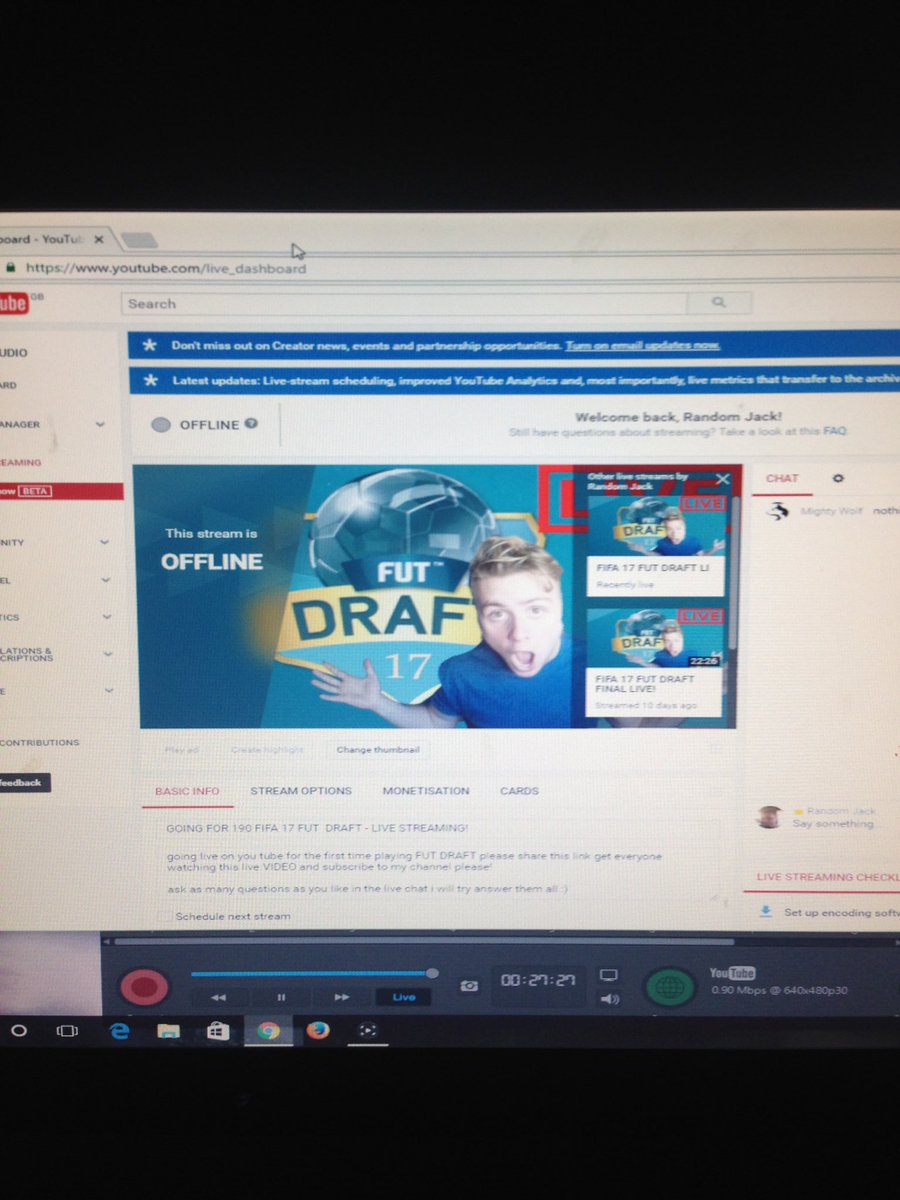Click the Latest updates banner
The image size is (900, 1200).
(513, 381)
